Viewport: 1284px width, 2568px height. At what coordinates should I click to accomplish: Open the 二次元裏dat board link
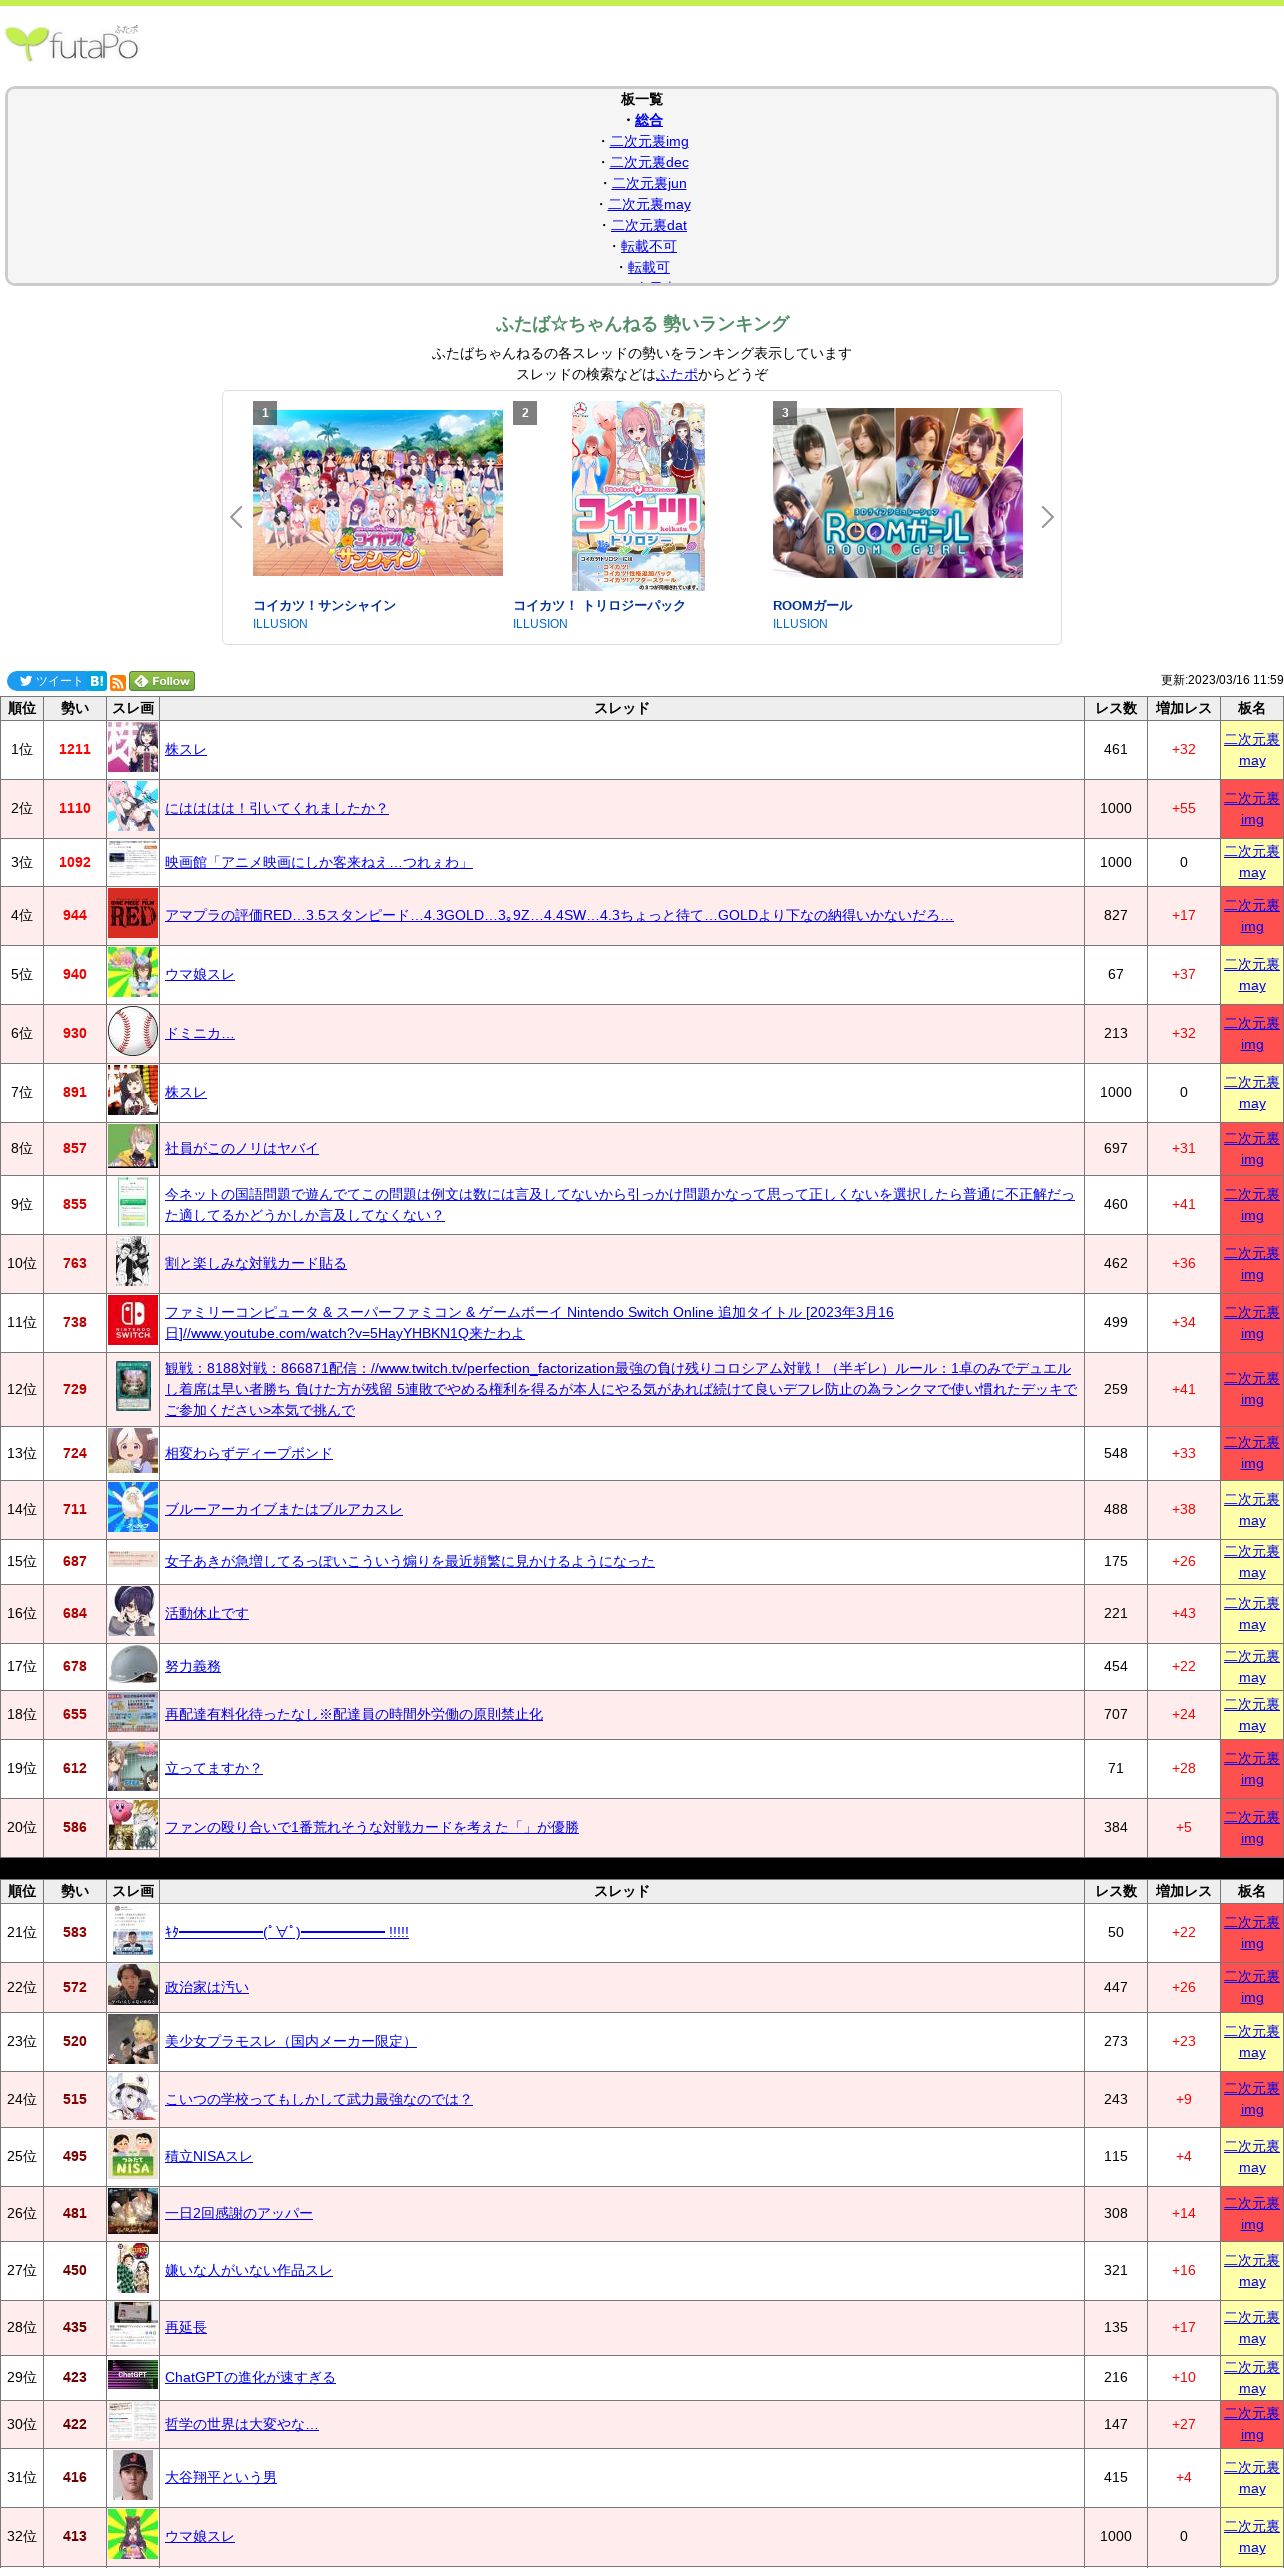click(x=649, y=225)
